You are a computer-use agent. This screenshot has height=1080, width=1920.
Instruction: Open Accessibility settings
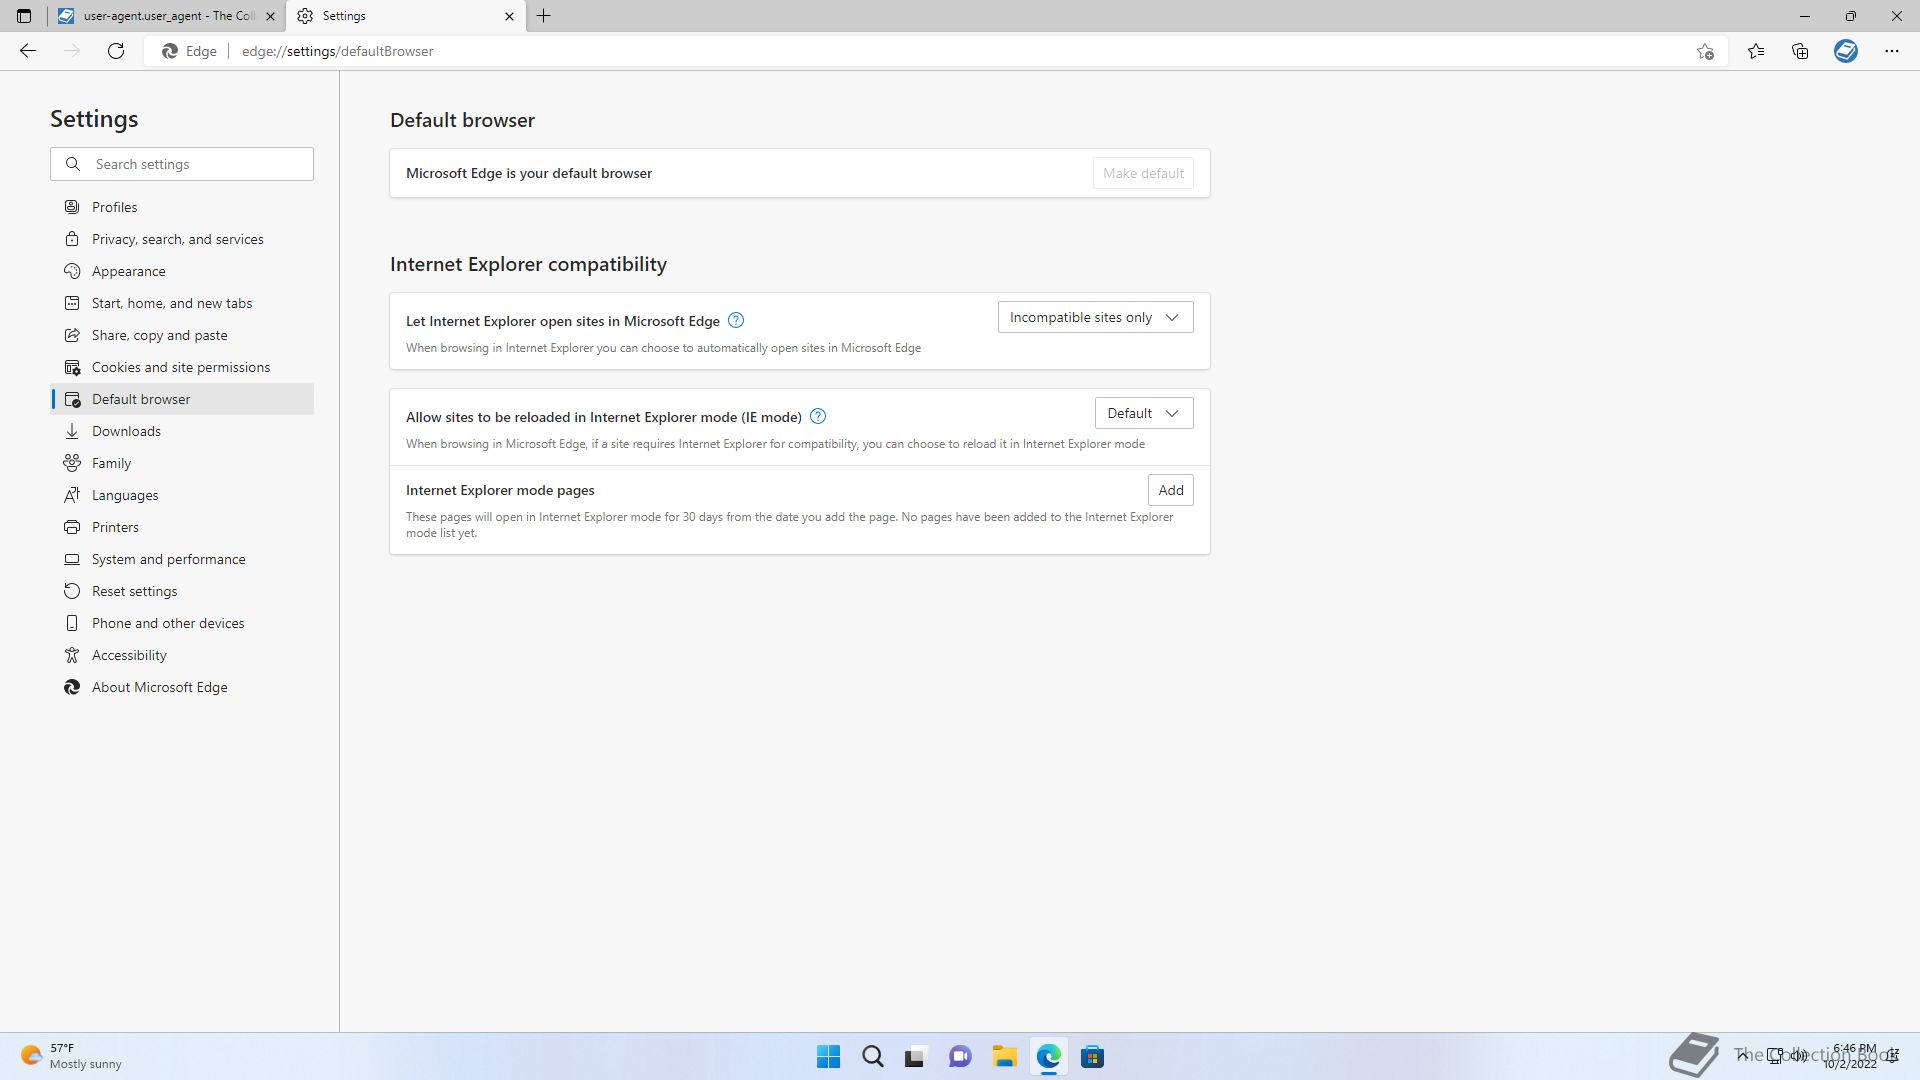pyautogui.click(x=182, y=655)
